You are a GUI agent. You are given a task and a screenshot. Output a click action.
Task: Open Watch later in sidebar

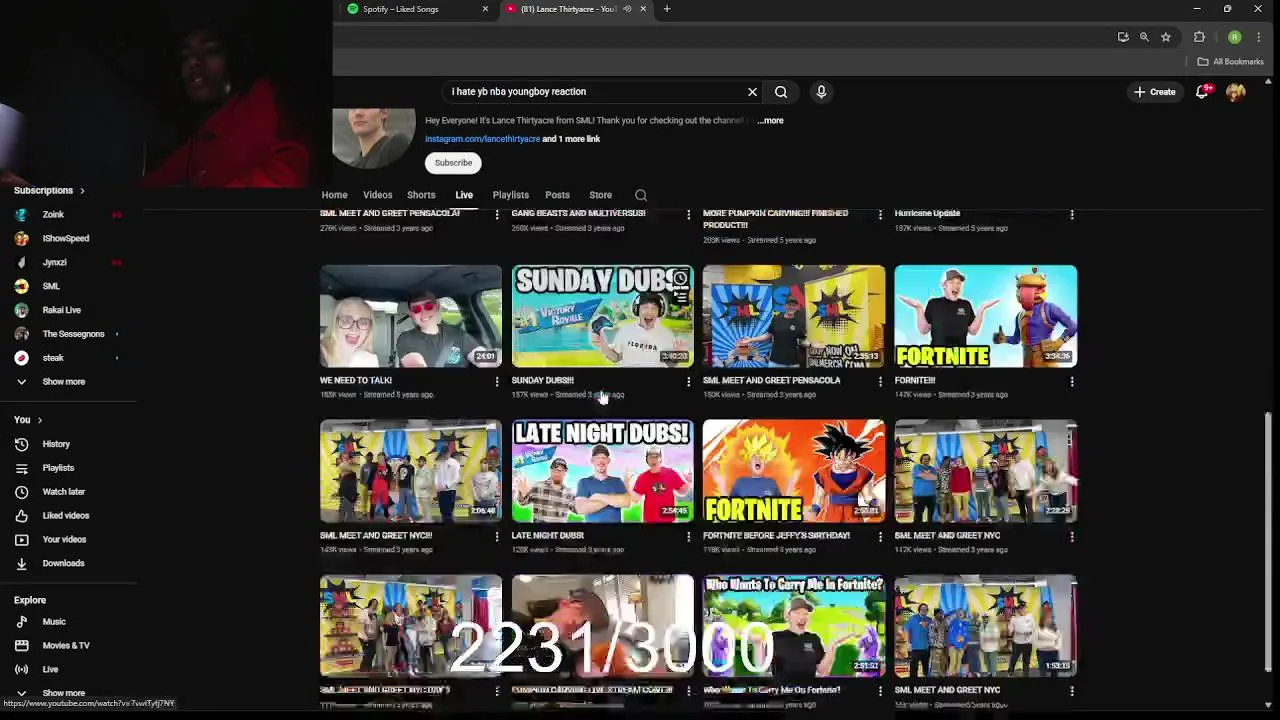pyautogui.click(x=65, y=492)
